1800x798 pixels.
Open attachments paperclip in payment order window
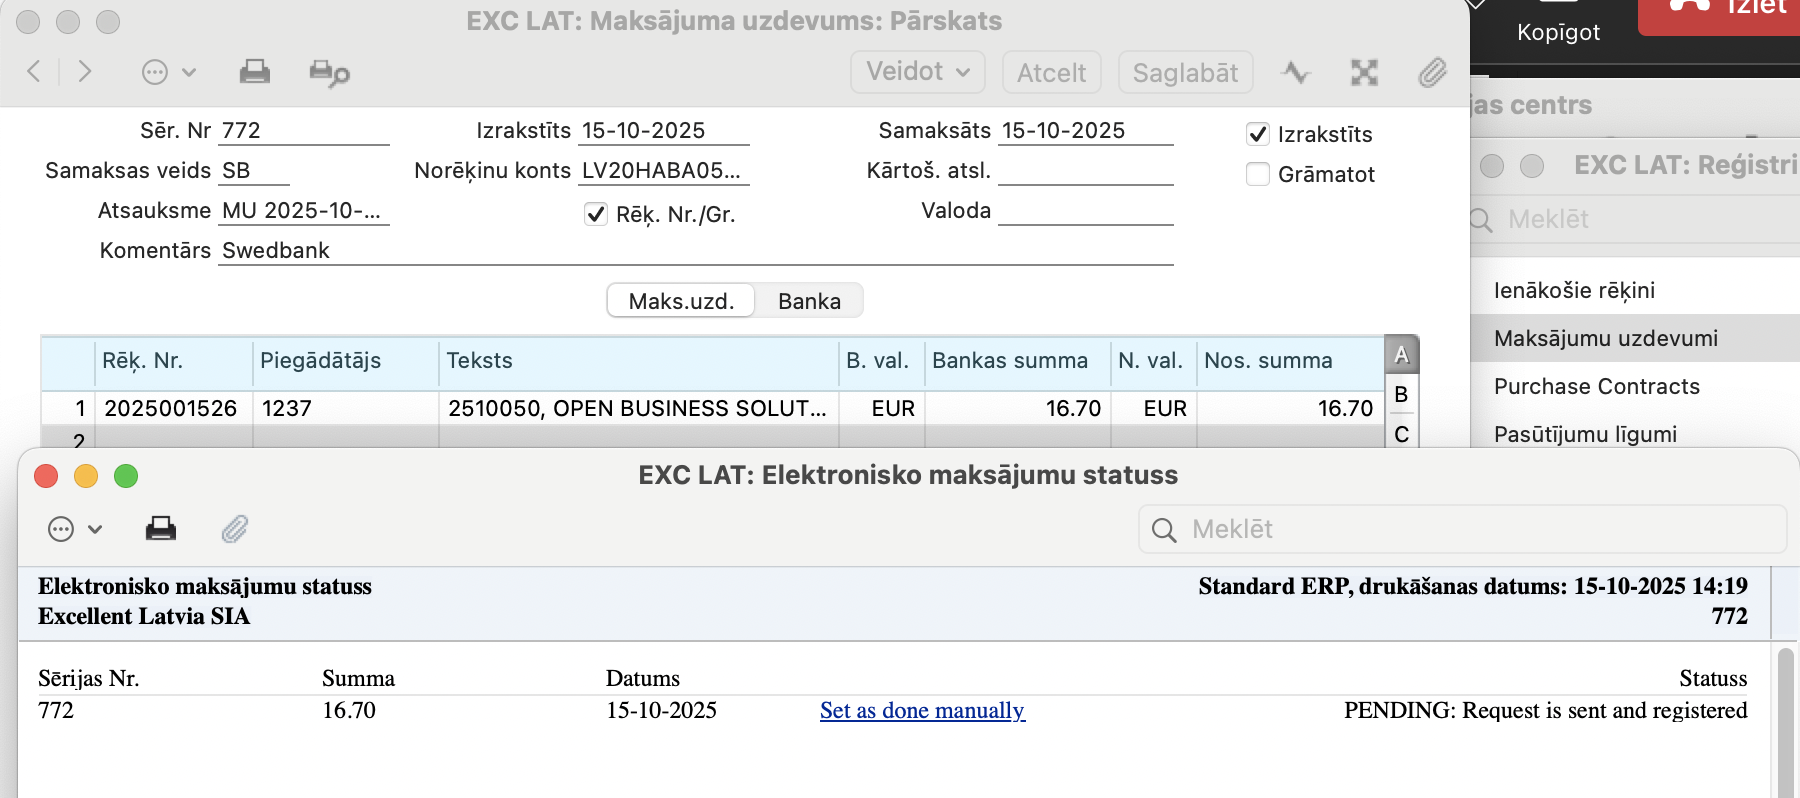(x=1432, y=72)
